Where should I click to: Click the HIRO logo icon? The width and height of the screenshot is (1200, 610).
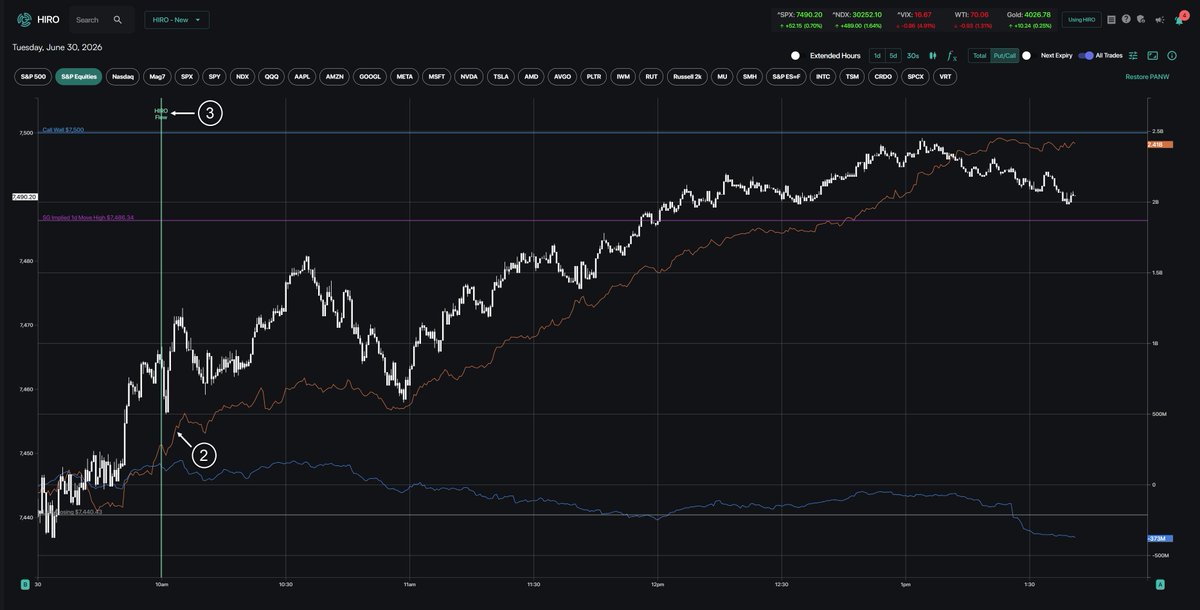pos(24,20)
